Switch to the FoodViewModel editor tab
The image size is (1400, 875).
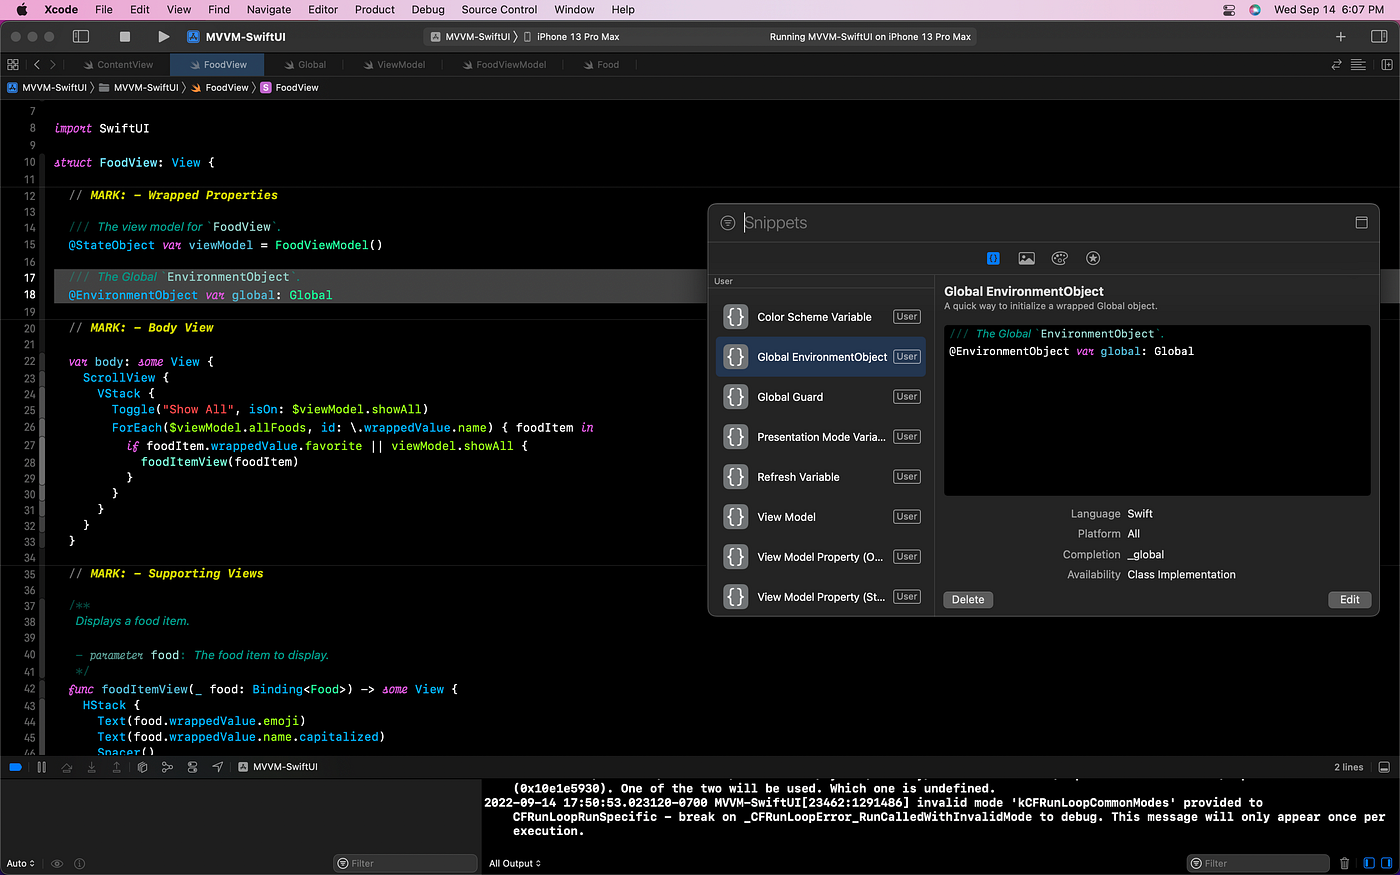tap(510, 65)
